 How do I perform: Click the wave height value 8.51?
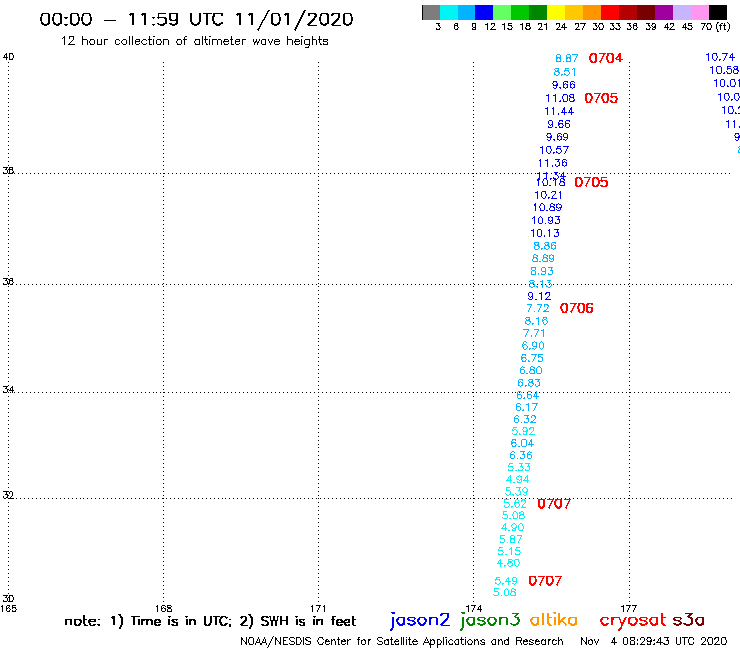(564, 72)
